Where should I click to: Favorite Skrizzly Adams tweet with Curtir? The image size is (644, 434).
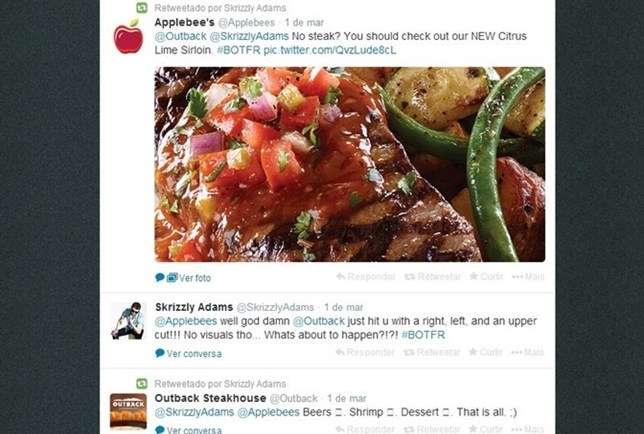485,352
